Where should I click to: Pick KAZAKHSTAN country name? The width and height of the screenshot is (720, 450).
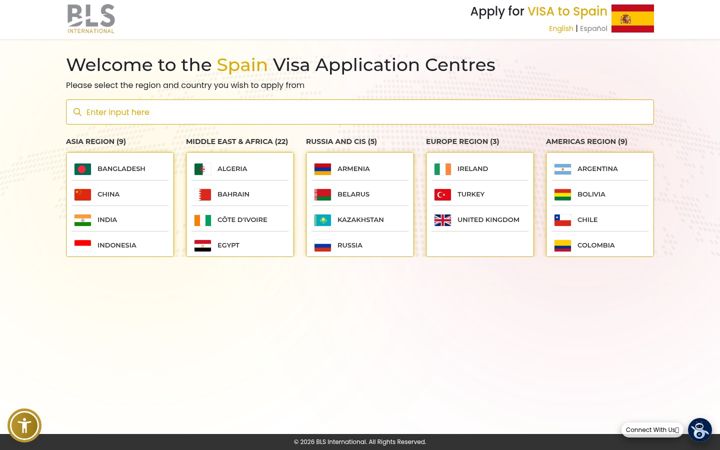360,220
